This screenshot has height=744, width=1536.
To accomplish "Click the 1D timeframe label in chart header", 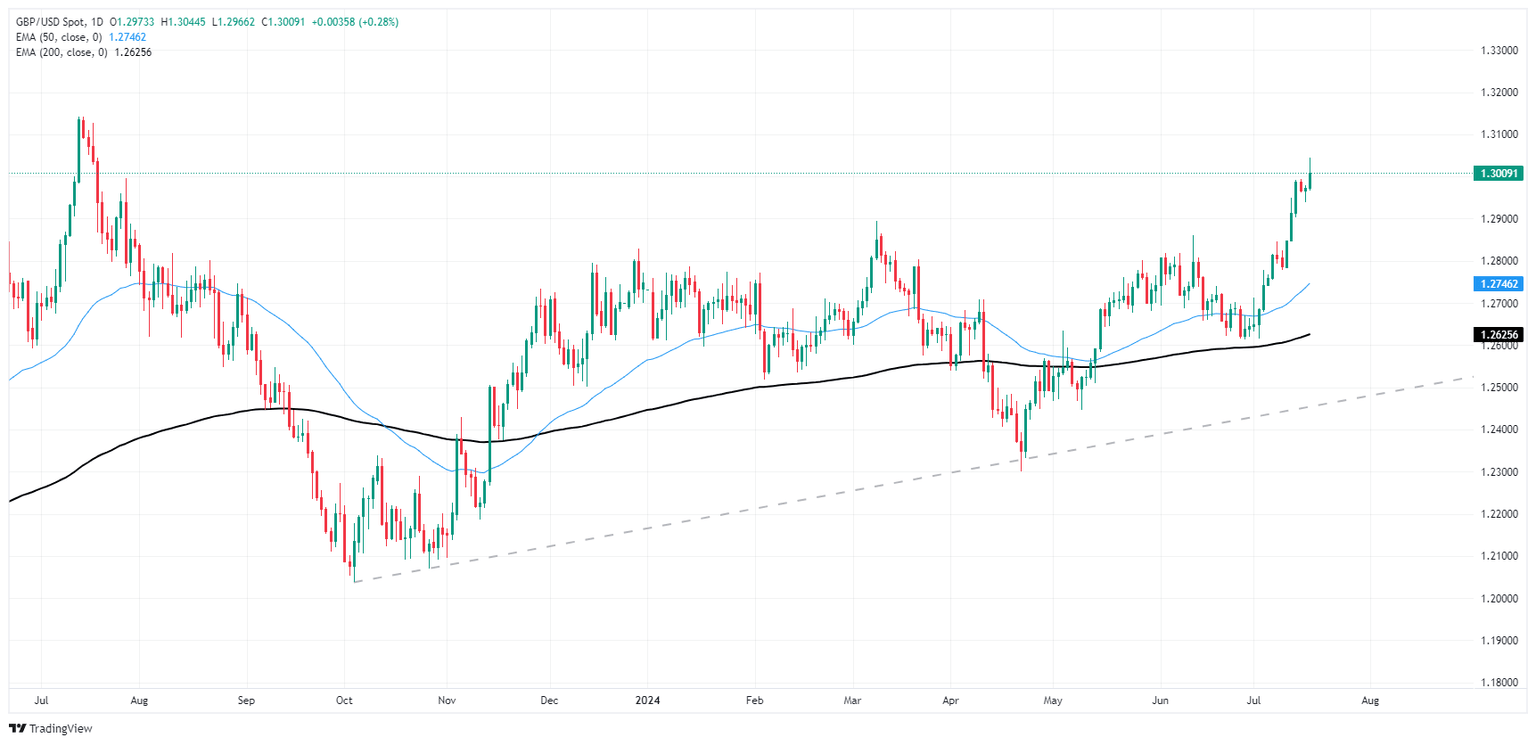I will point(97,22).
